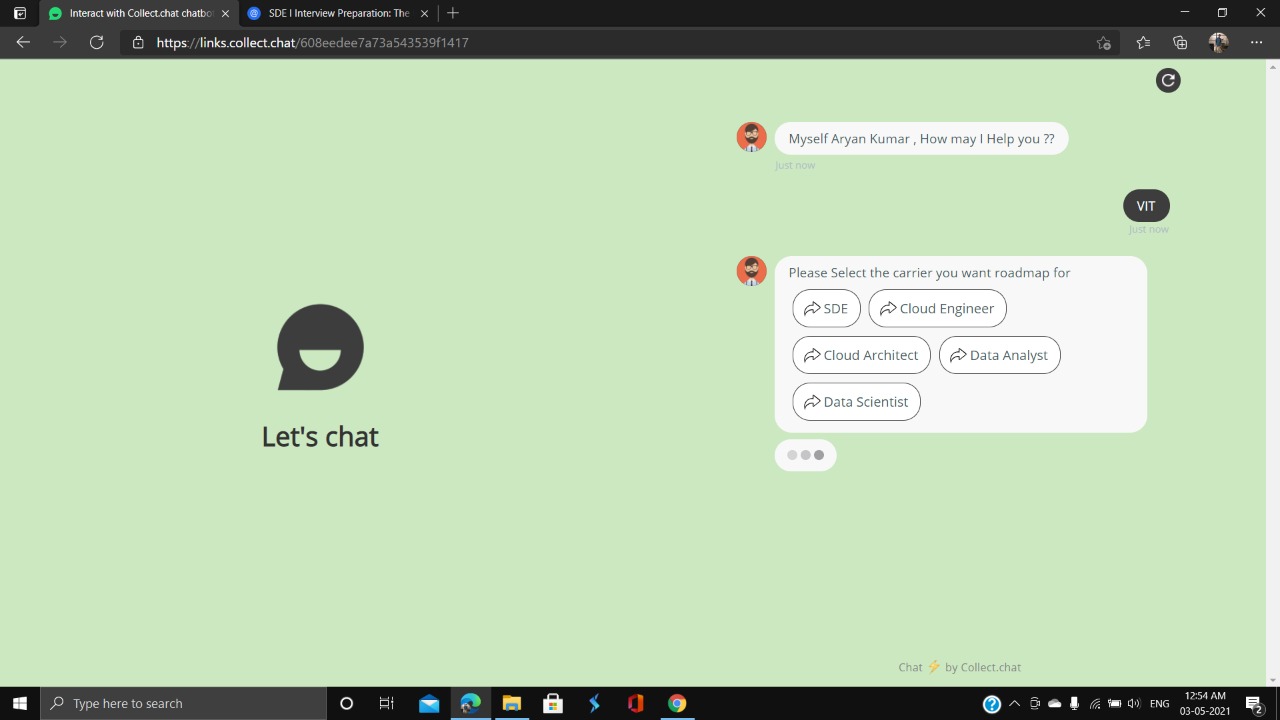
Task: Click the page vertical scrollbar
Action: 1273,373
